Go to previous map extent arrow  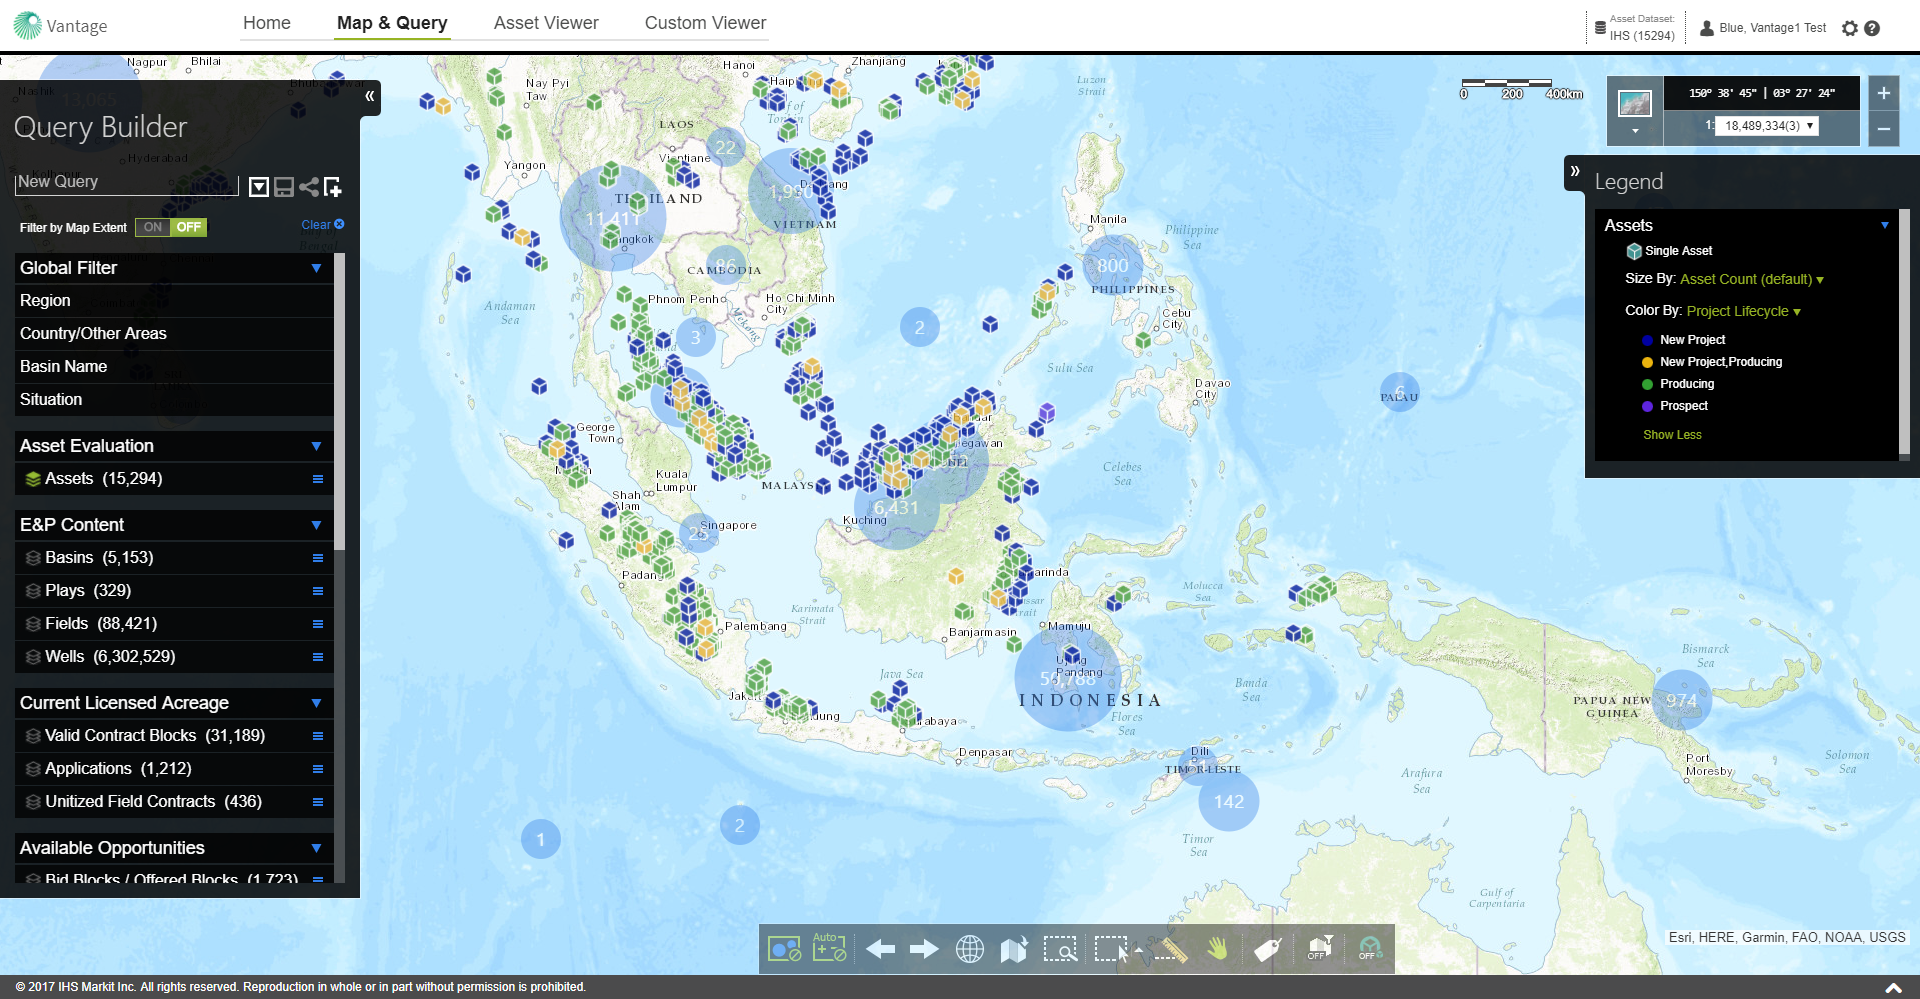(x=880, y=949)
